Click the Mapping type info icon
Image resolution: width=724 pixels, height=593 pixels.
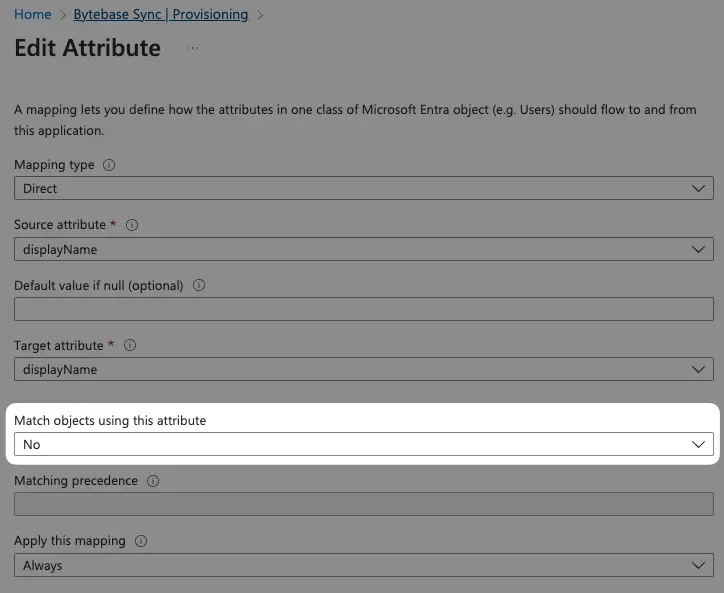[x=109, y=165]
